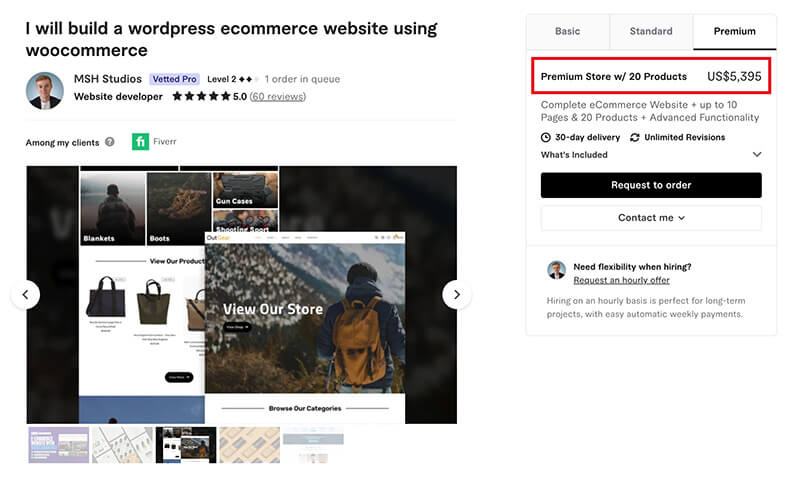800x485 pixels.
Task: Select the third dark store gallery thumbnail
Action: (186, 445)
